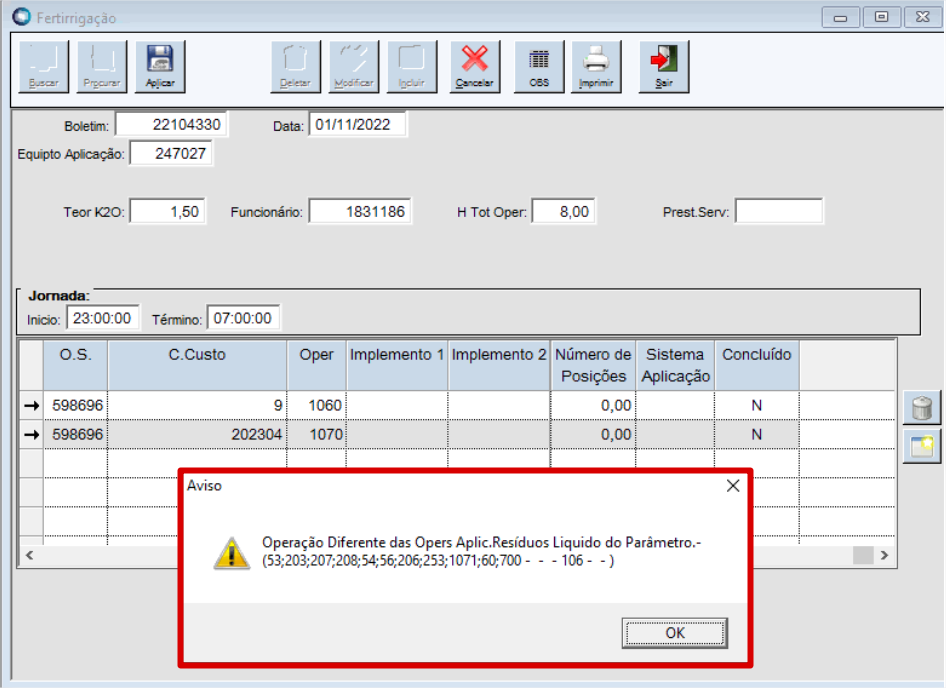Click the Jornada Inicio time field
946x688 pixels.
point(103,318)
